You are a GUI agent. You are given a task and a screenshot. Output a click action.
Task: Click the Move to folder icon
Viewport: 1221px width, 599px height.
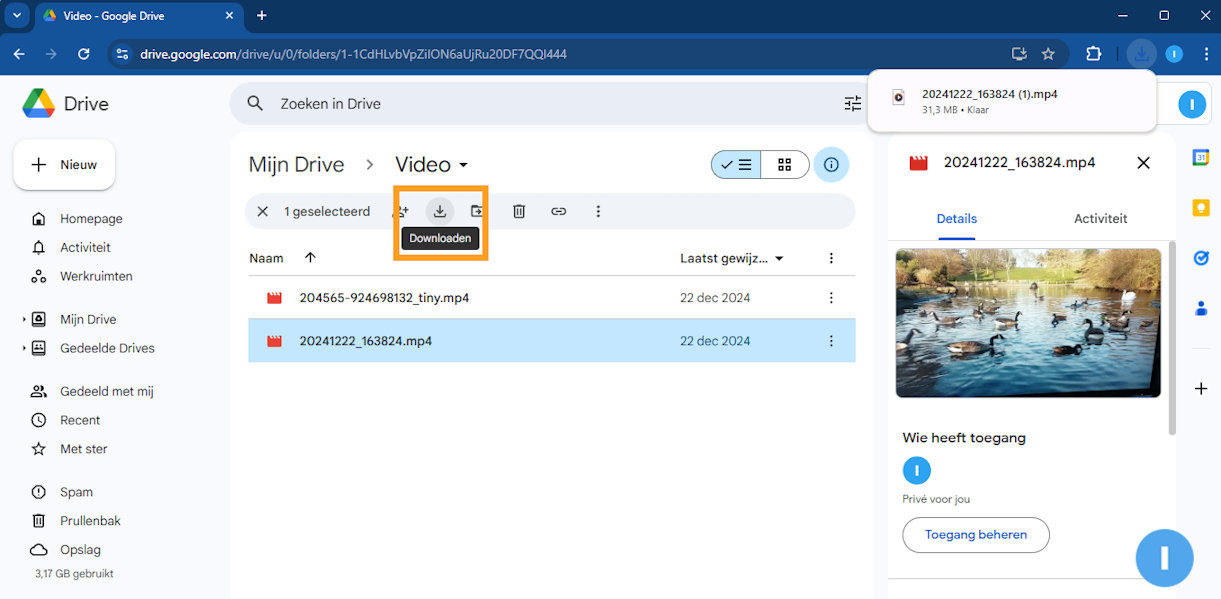point(477,211)
